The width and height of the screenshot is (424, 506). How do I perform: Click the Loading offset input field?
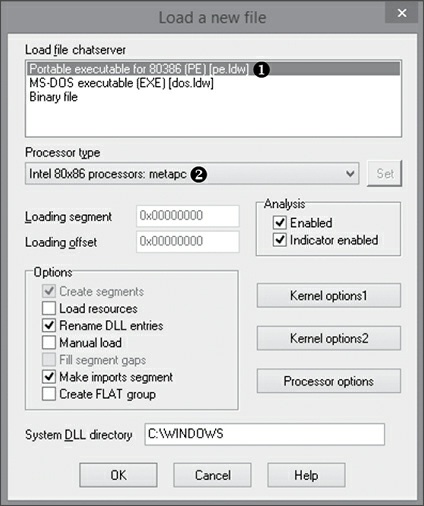188,241
